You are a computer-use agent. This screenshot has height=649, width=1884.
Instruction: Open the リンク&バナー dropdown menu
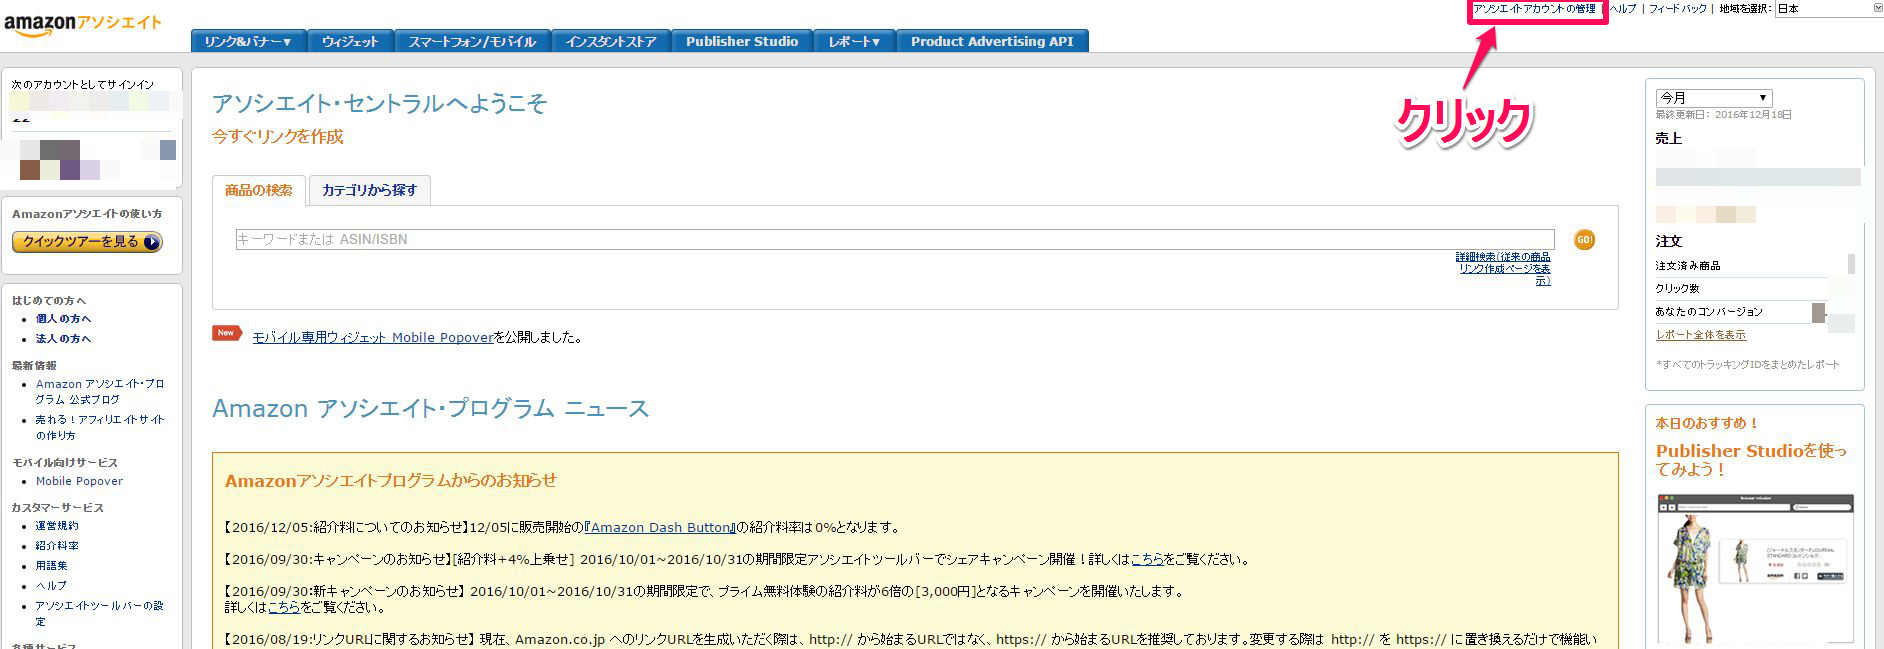pos(248,41)
